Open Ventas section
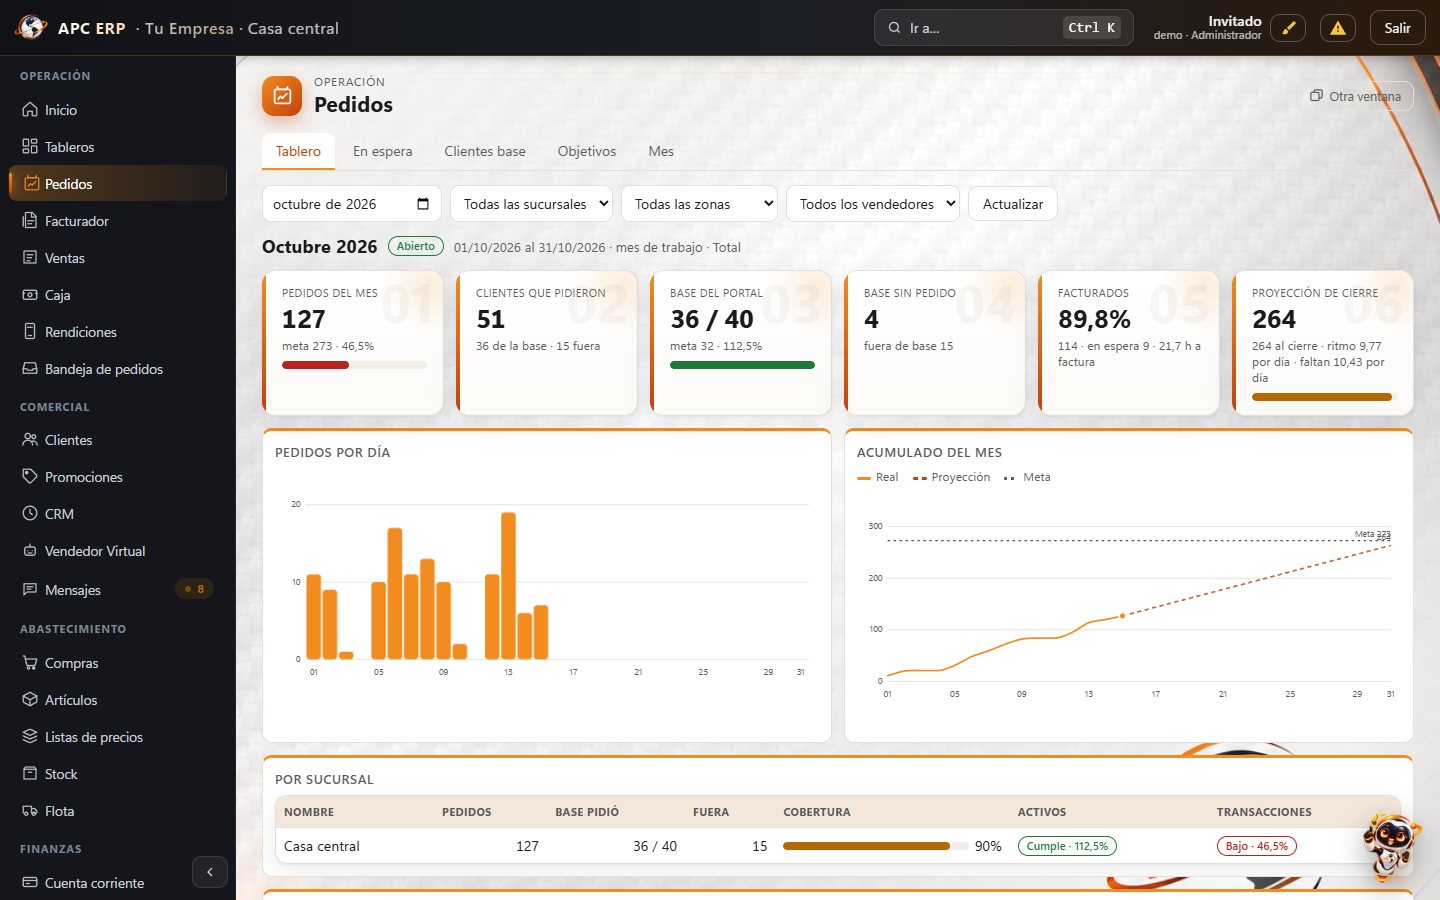Screen dimensions: 1440x900 pyautogui.click(x=118, y=258)
